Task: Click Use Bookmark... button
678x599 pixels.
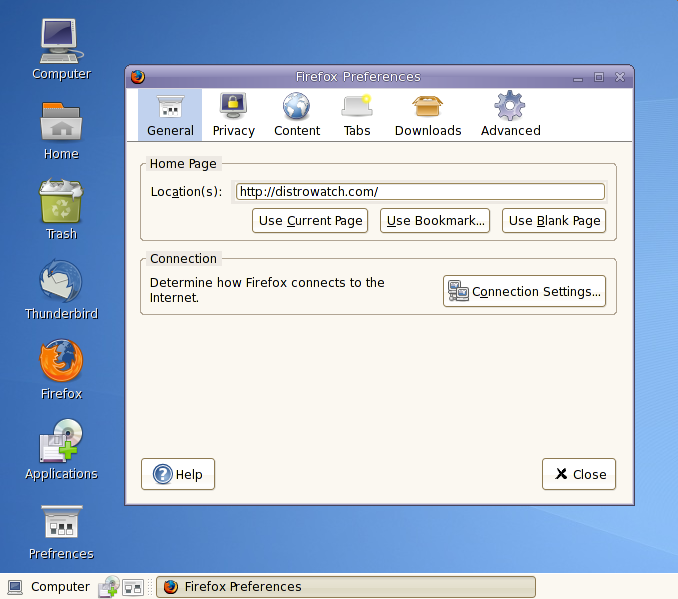Action: 435,221
